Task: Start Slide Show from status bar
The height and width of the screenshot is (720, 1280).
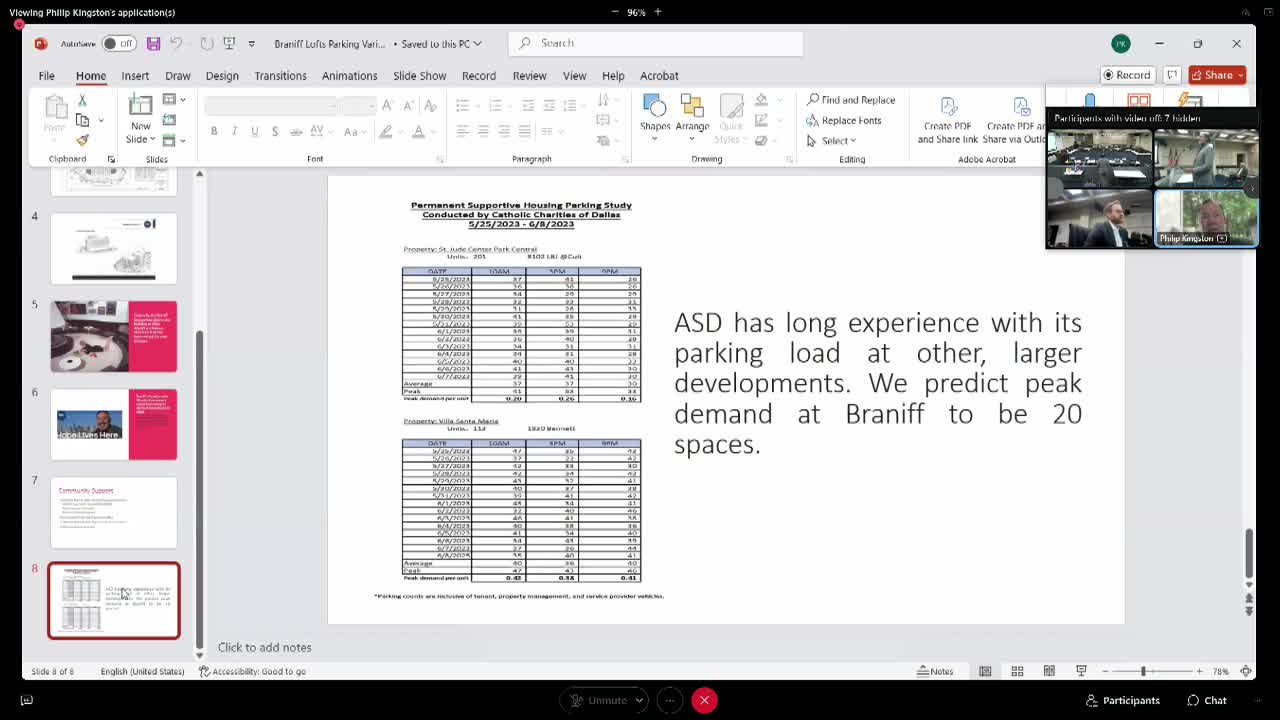Action: 1081,671
